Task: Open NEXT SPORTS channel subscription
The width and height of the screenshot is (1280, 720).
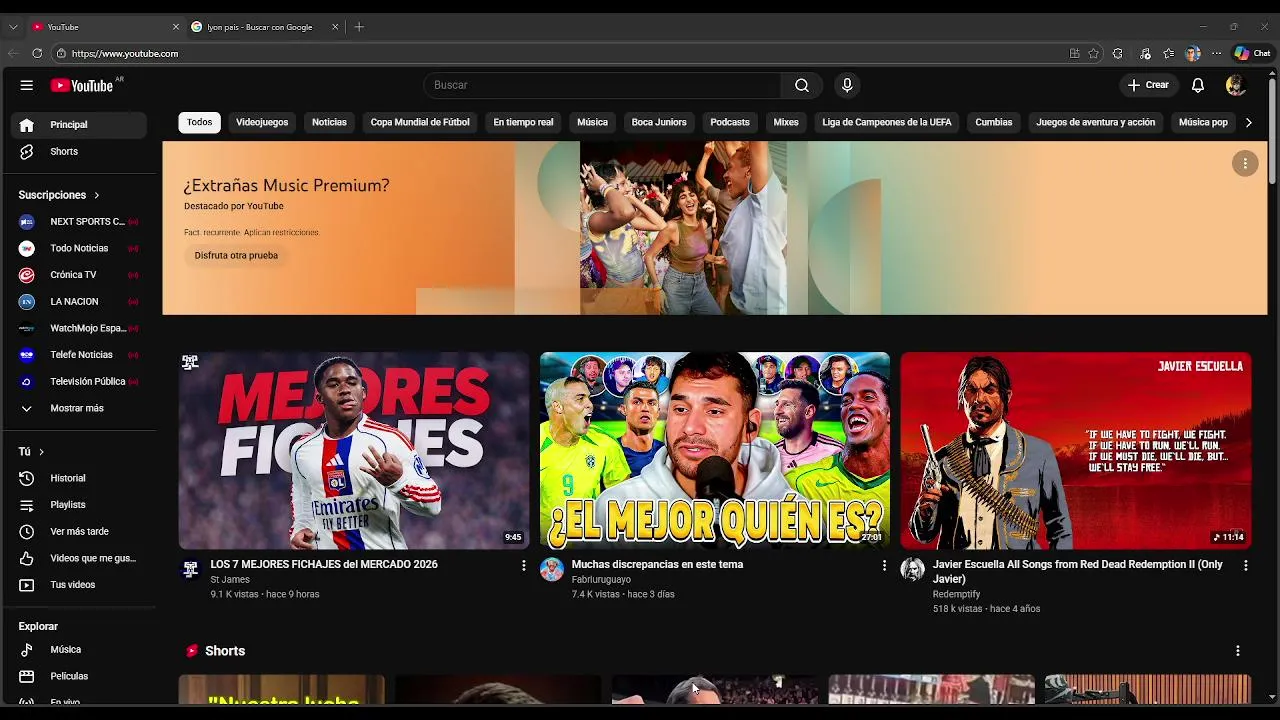Action: point(79,222)
